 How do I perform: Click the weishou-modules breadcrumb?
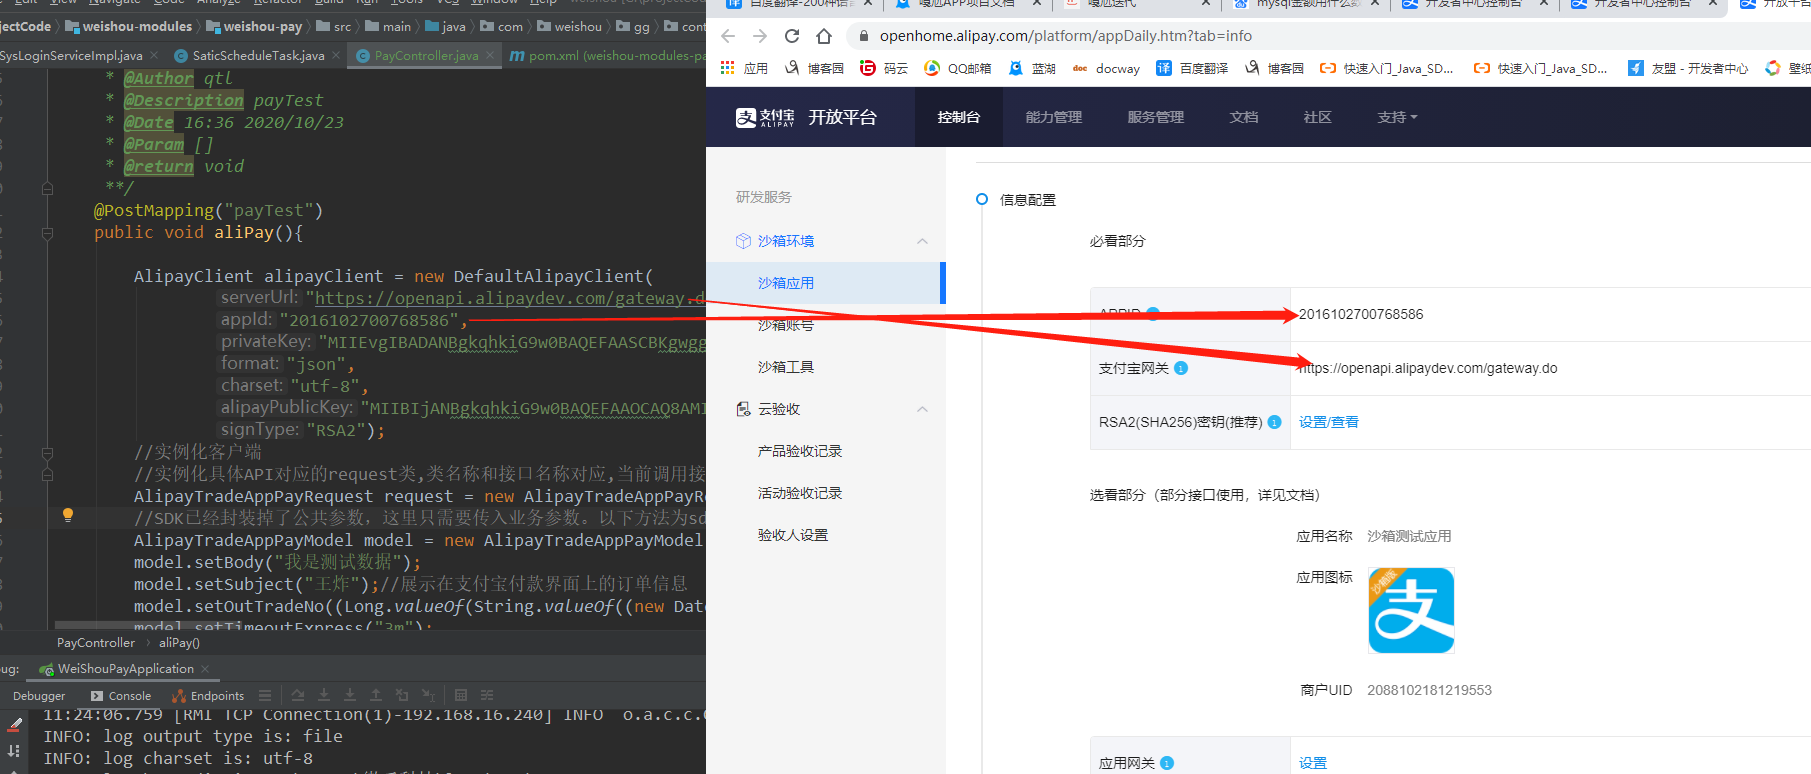pos(129,27)
